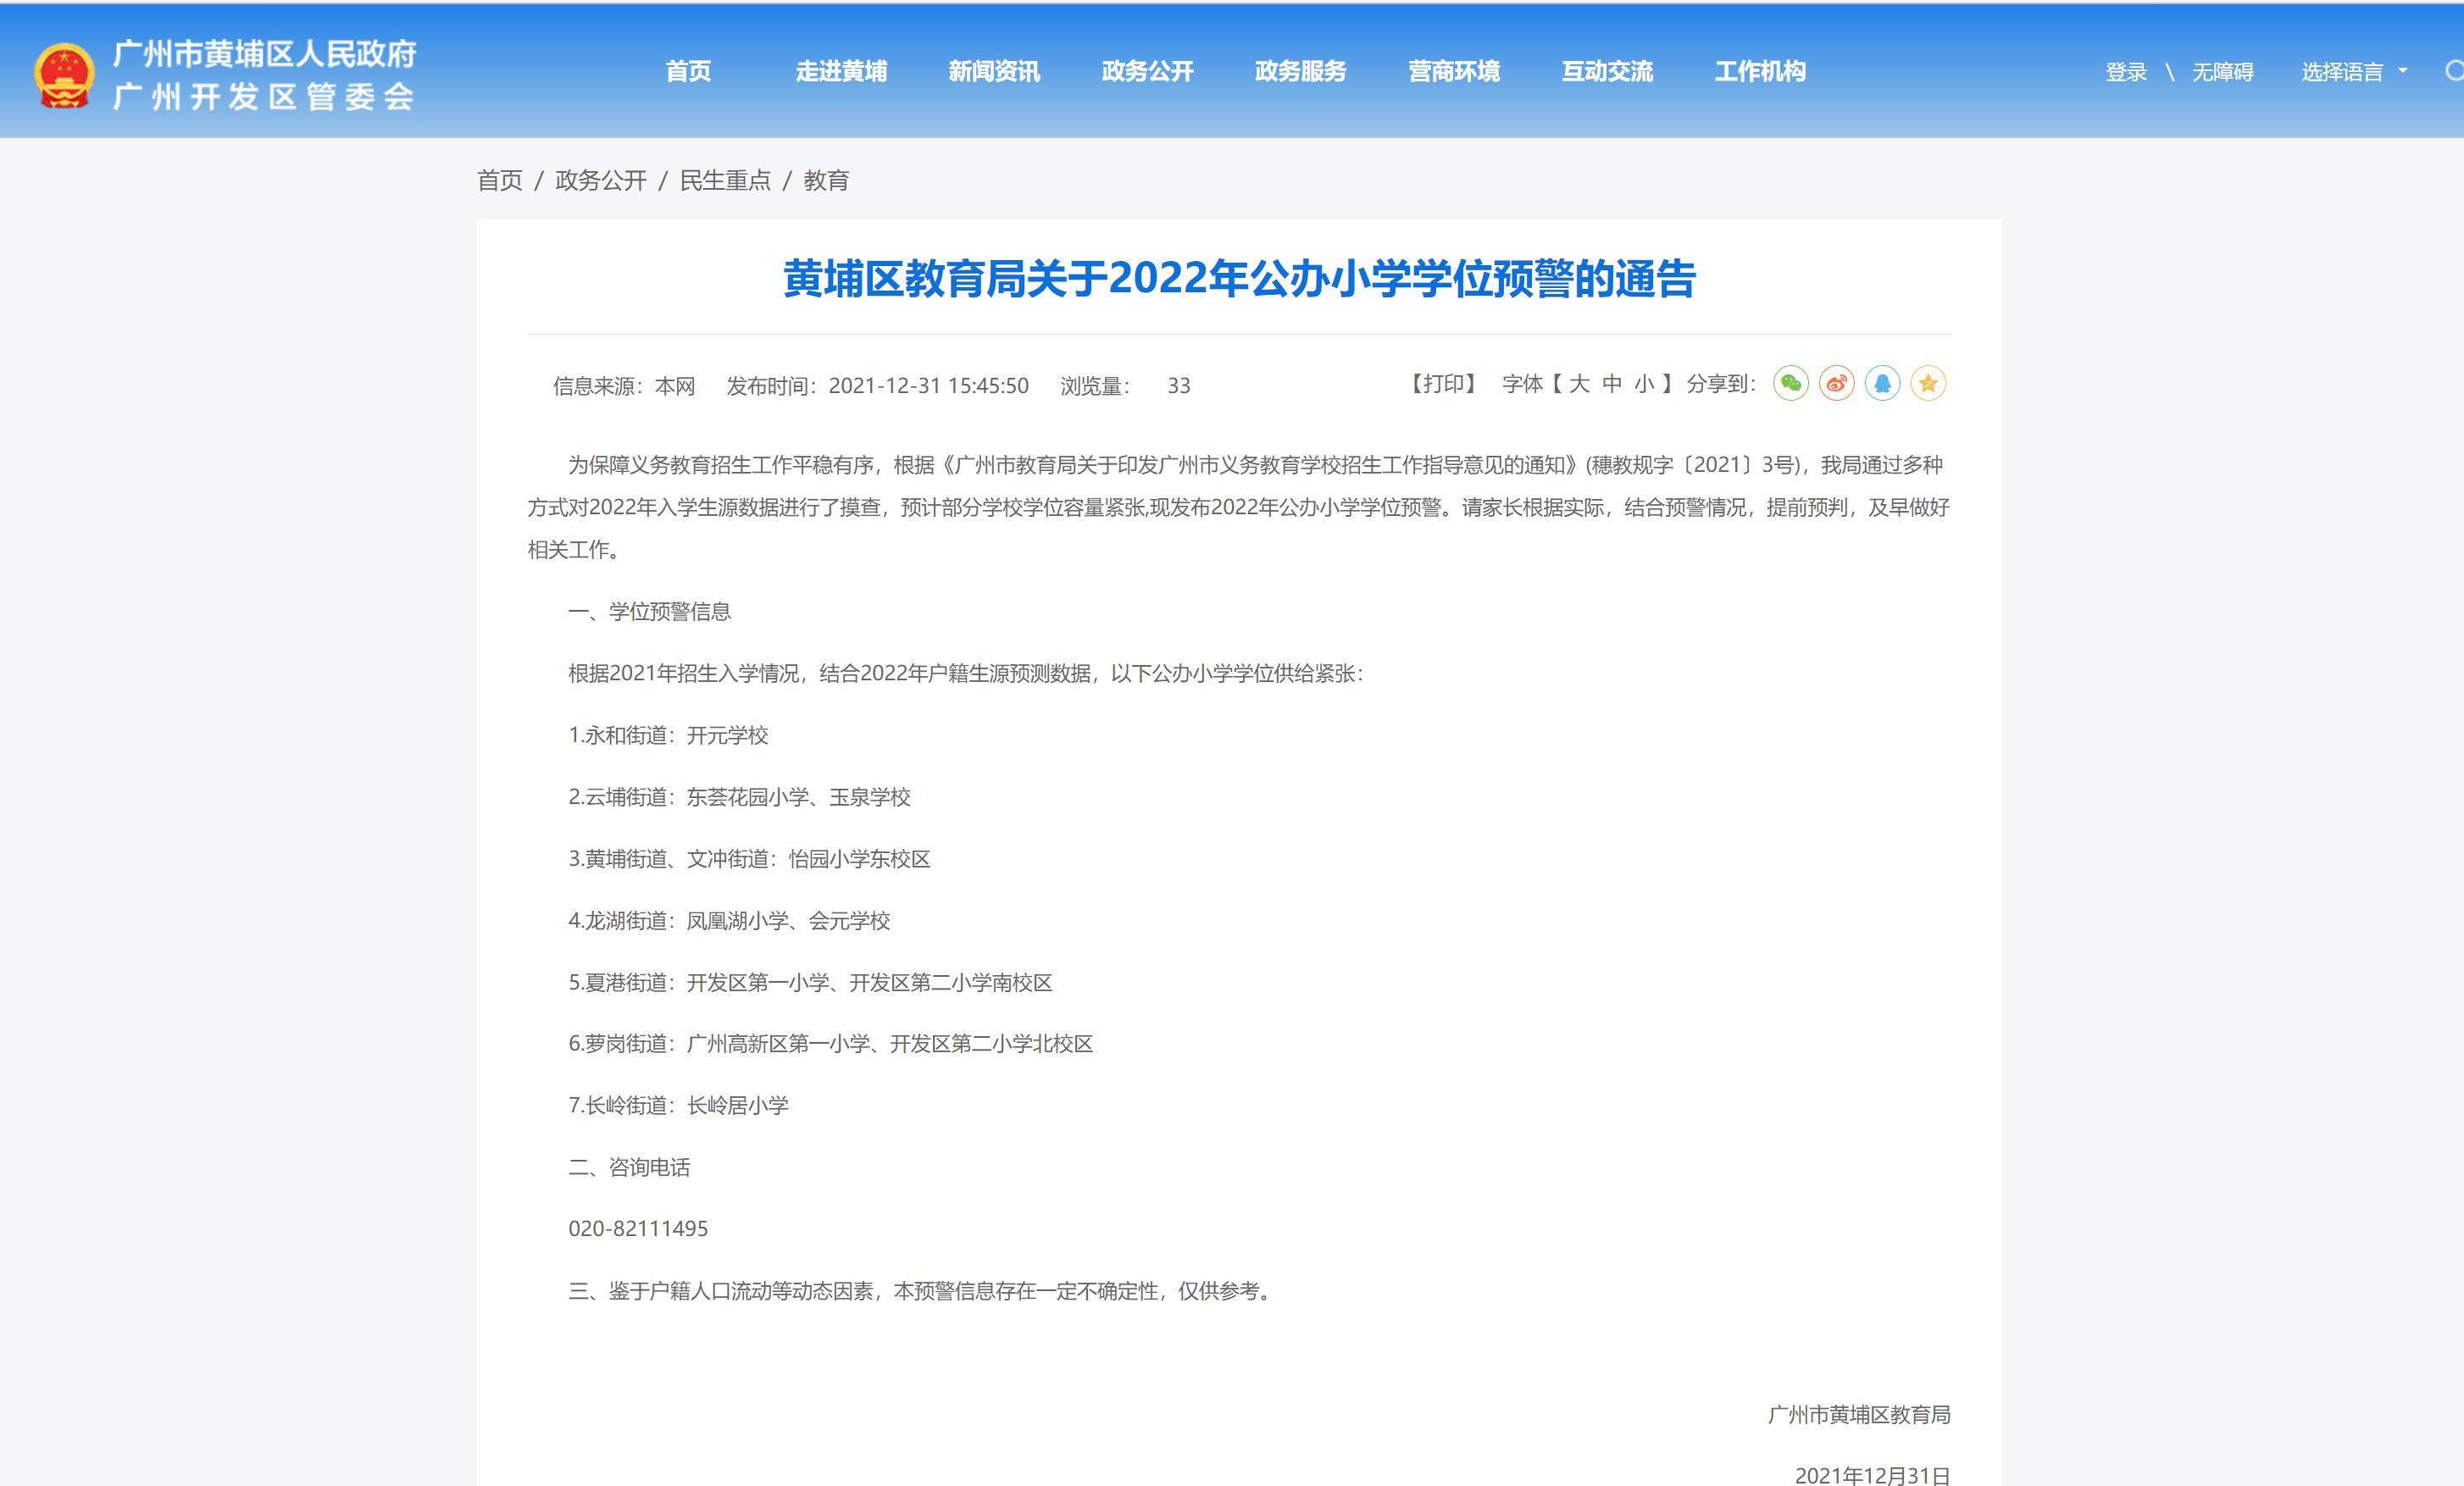The width and height of the screenshot is (2464, 1486).
Task: Click the view count 33
Action: pos(1179,386)
